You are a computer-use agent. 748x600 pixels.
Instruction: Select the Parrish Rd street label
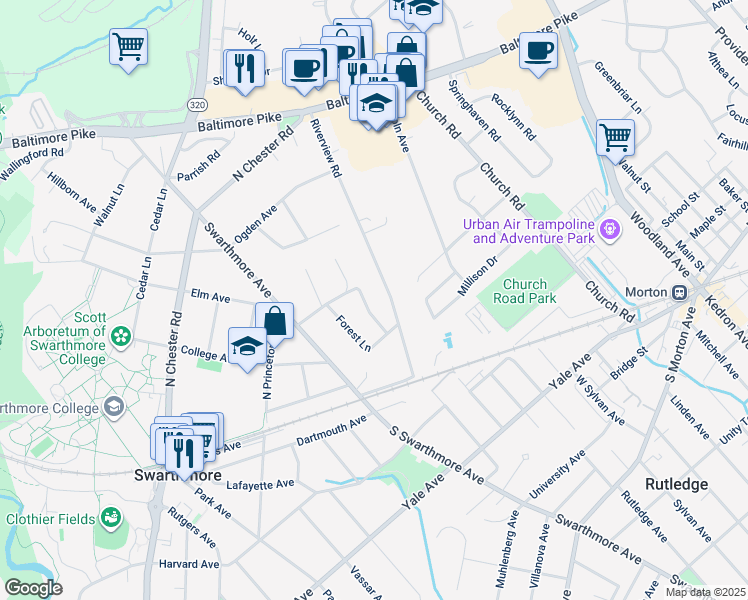(x=199, y=166)
